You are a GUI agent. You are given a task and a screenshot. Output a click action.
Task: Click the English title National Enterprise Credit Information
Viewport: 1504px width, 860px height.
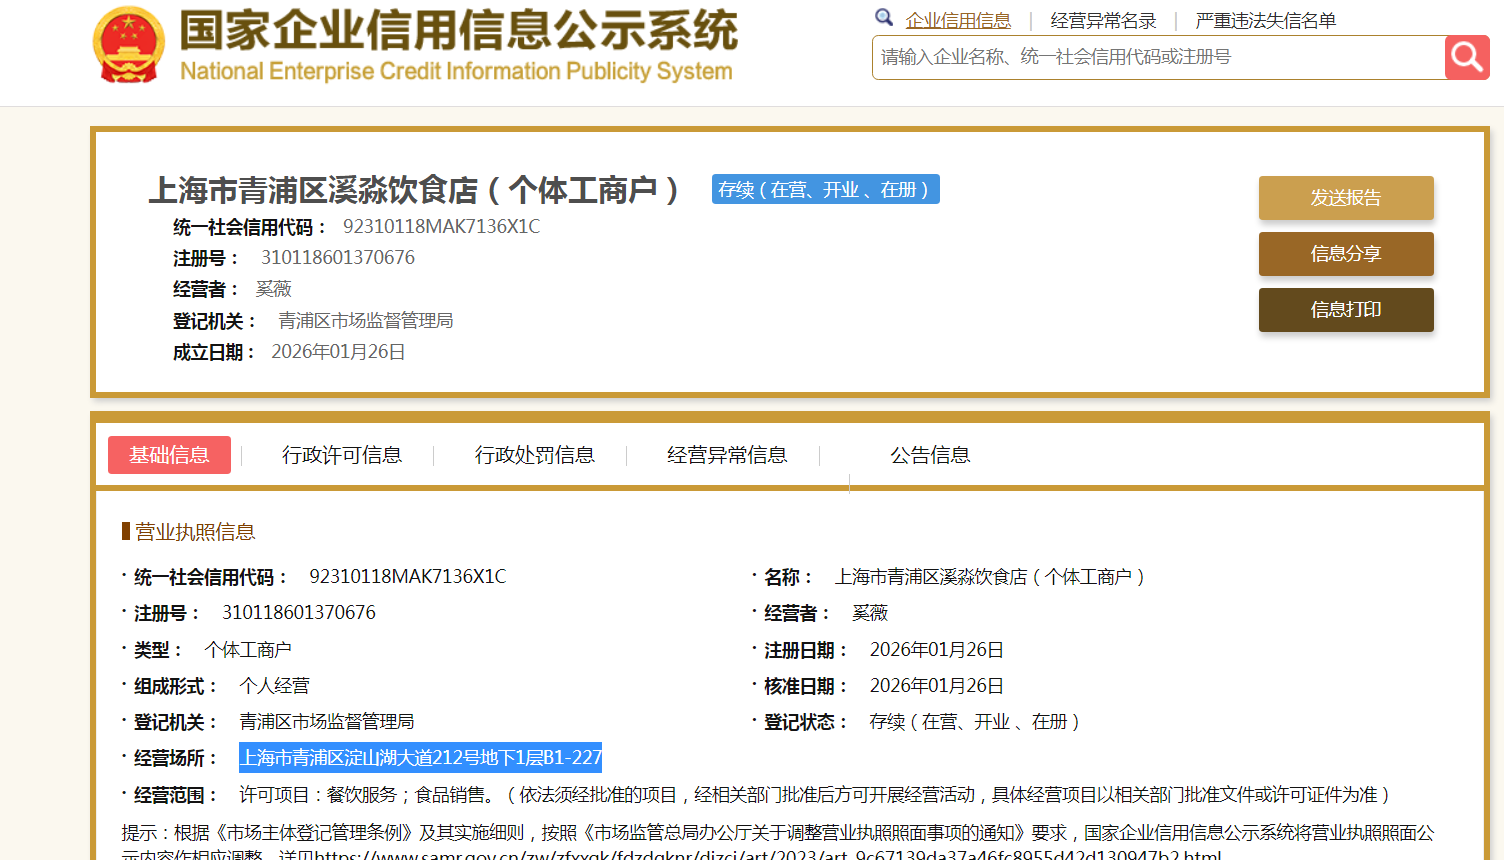pyautogui.click(x=456, y=71)
